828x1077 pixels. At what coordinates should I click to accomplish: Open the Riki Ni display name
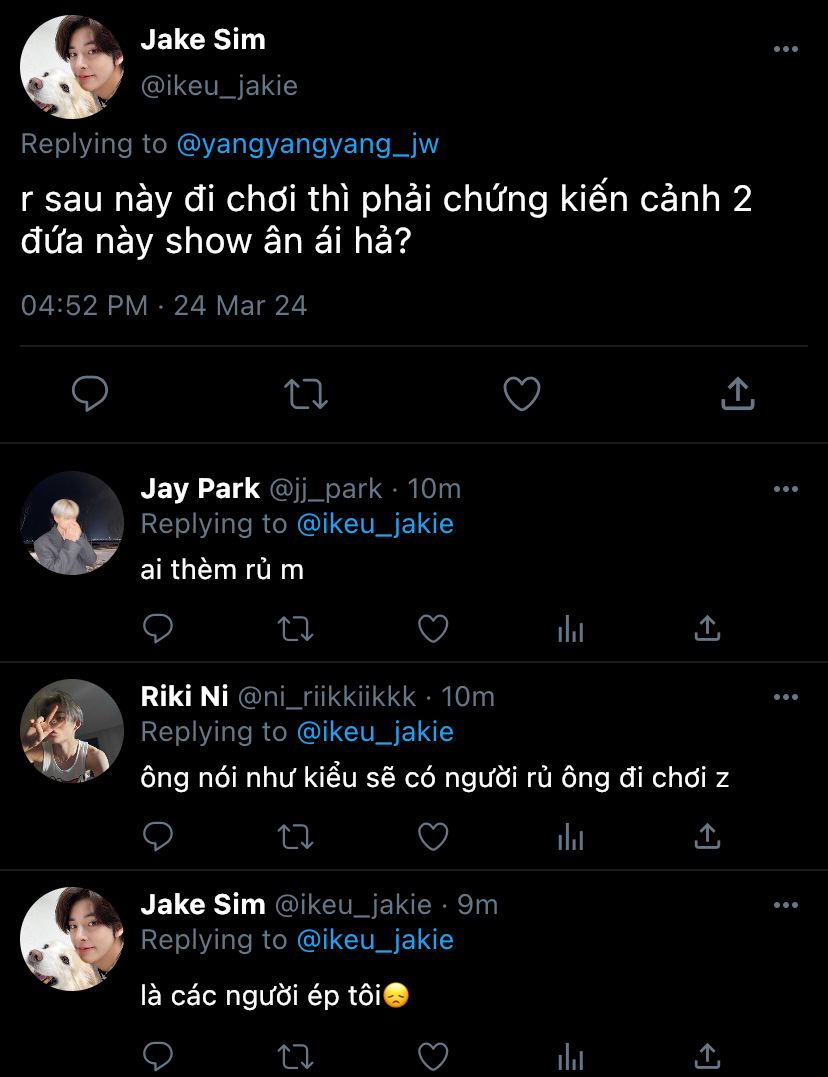pyautogui.click(x=184, y=696)
